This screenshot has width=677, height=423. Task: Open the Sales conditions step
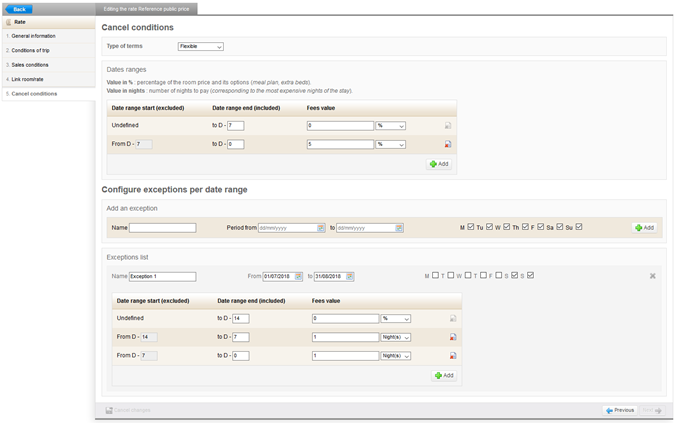[30, 64]
